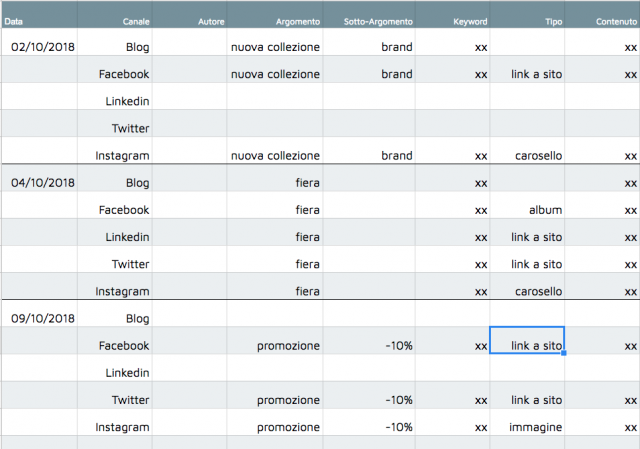Click the Sotto-Argomento column header
The height and width of the screenshot is (449, 640).
tap(369, 15)
